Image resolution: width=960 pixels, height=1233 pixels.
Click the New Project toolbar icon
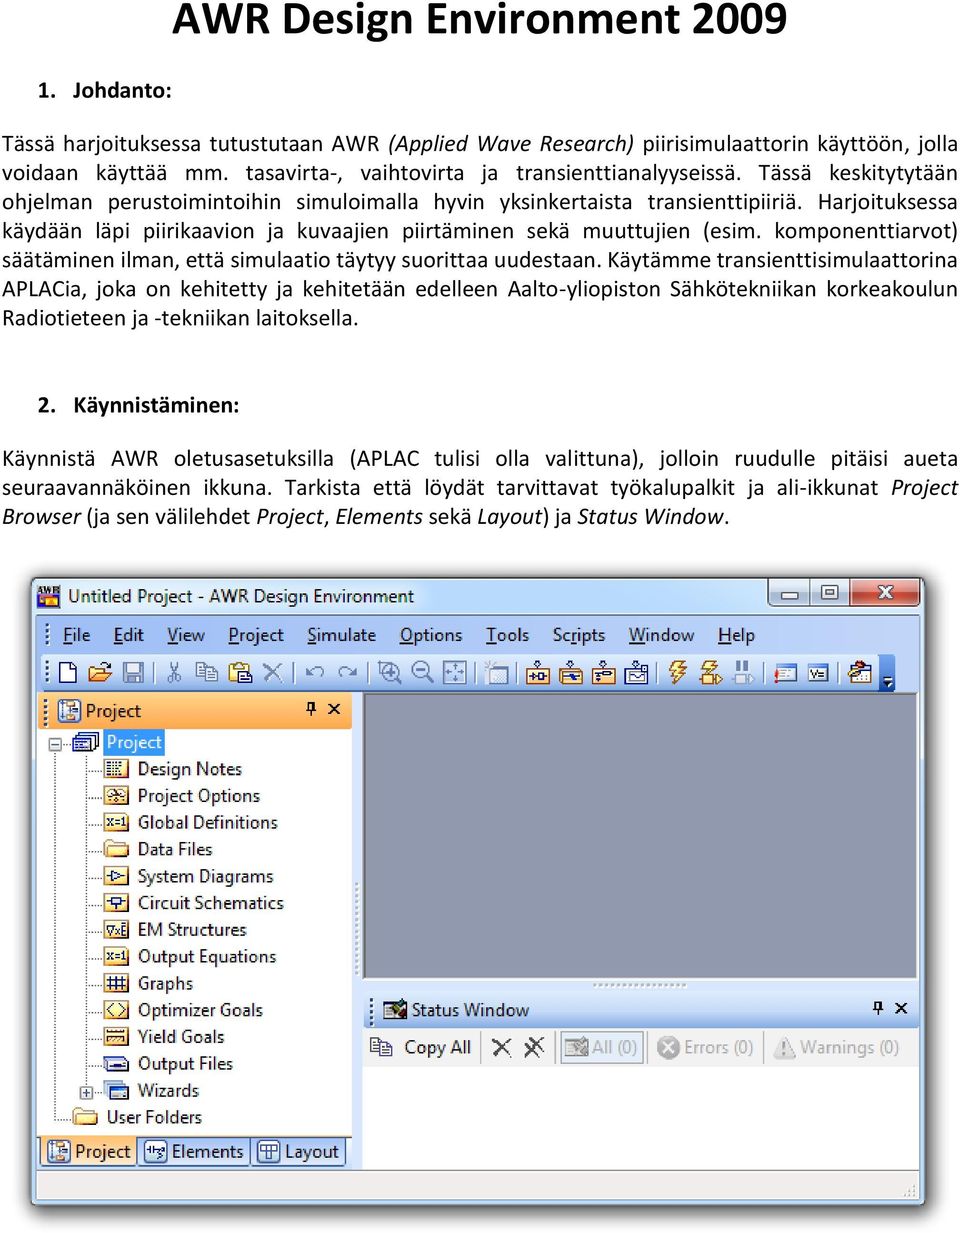pyautogui.click(x=68, y=672)
